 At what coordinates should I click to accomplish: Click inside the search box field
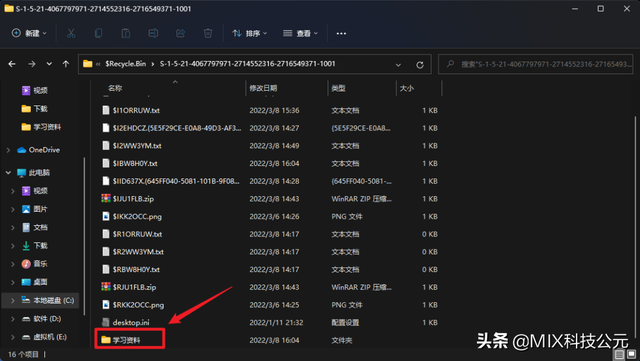[536, 64]
